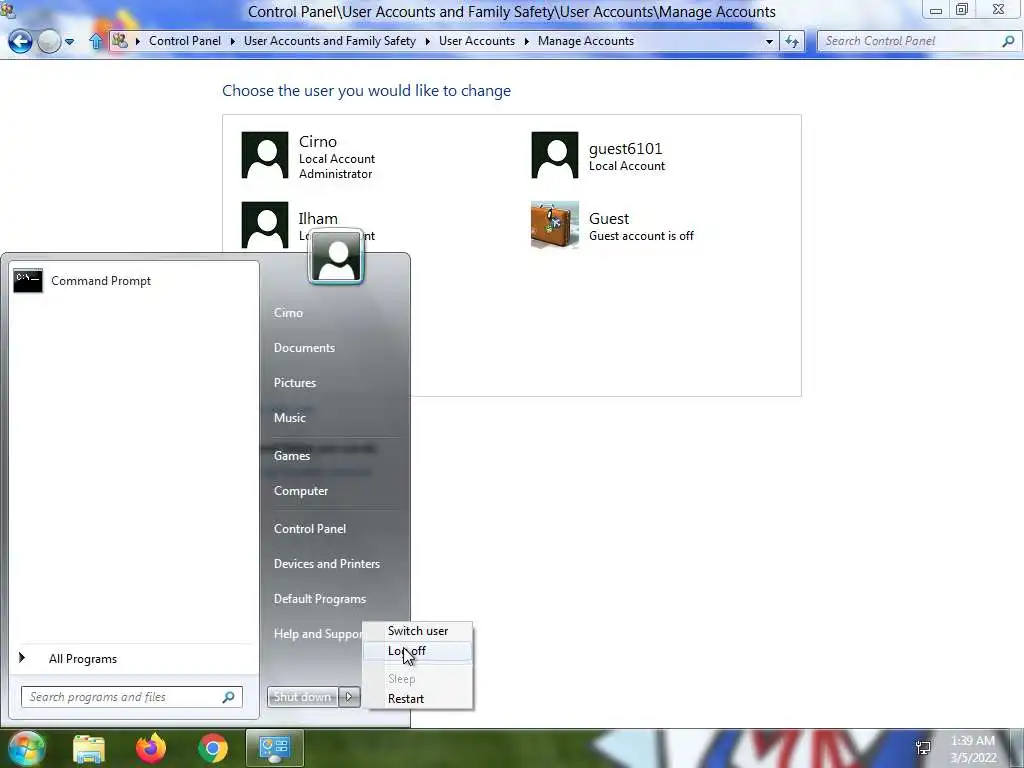This screenshot has width=1024, height=768.
Task: Expand arrow after User Accounts and Family Safety
Action: pyautogui.click(x=428, y=42)
